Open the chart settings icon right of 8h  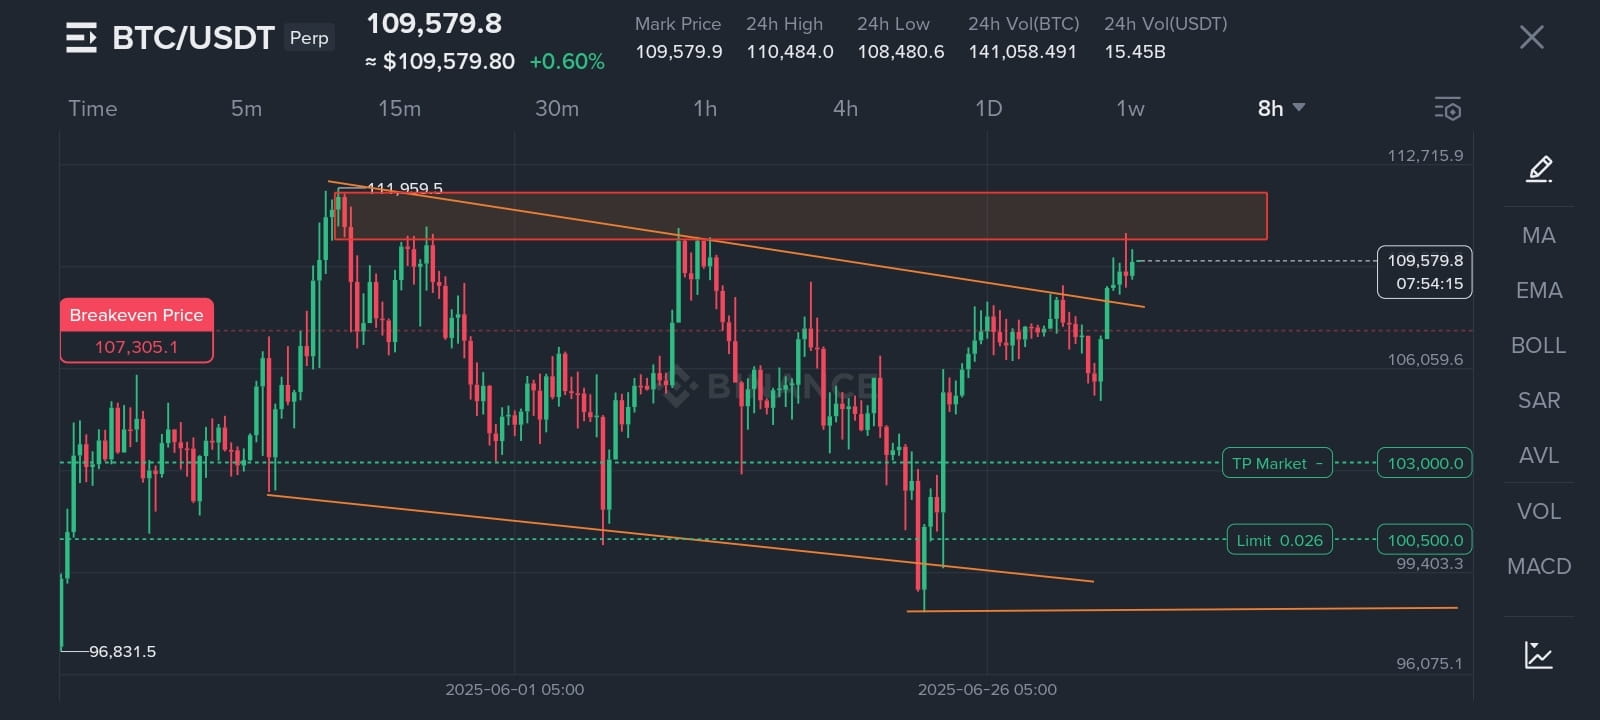[1447, 108]
